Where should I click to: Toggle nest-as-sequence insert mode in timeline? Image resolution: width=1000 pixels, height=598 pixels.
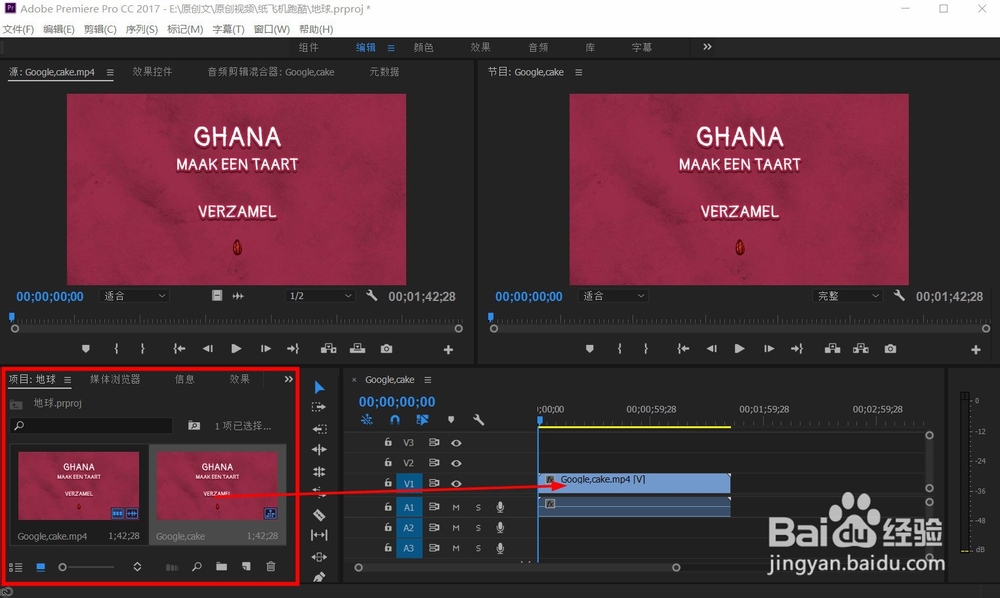pyautogui.click(x=367, y=419)
